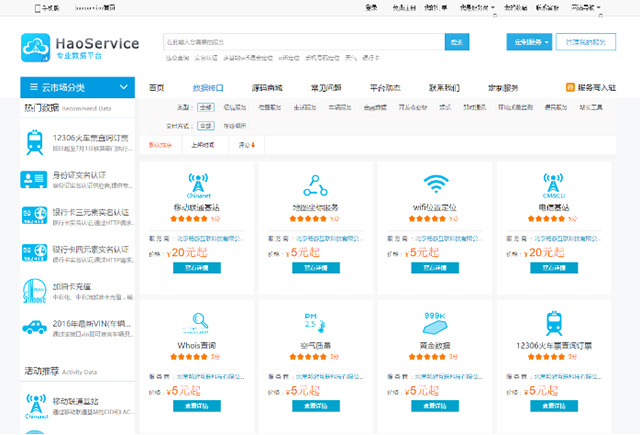This screenshot has width=640, height=435.
Task: Click the blue search button
Action: coord(458,42)
